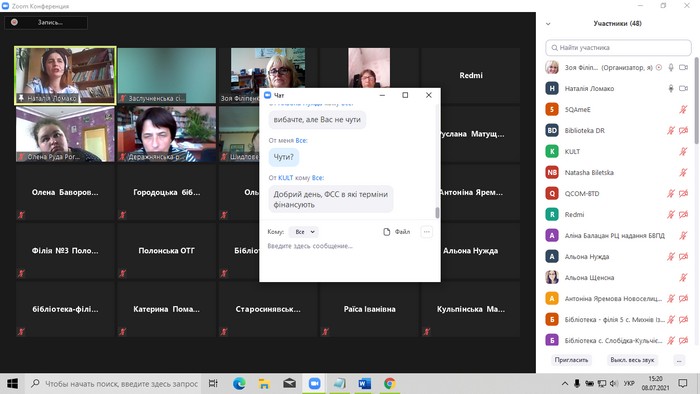Click the Файл attach button in chat

[396, 232]
